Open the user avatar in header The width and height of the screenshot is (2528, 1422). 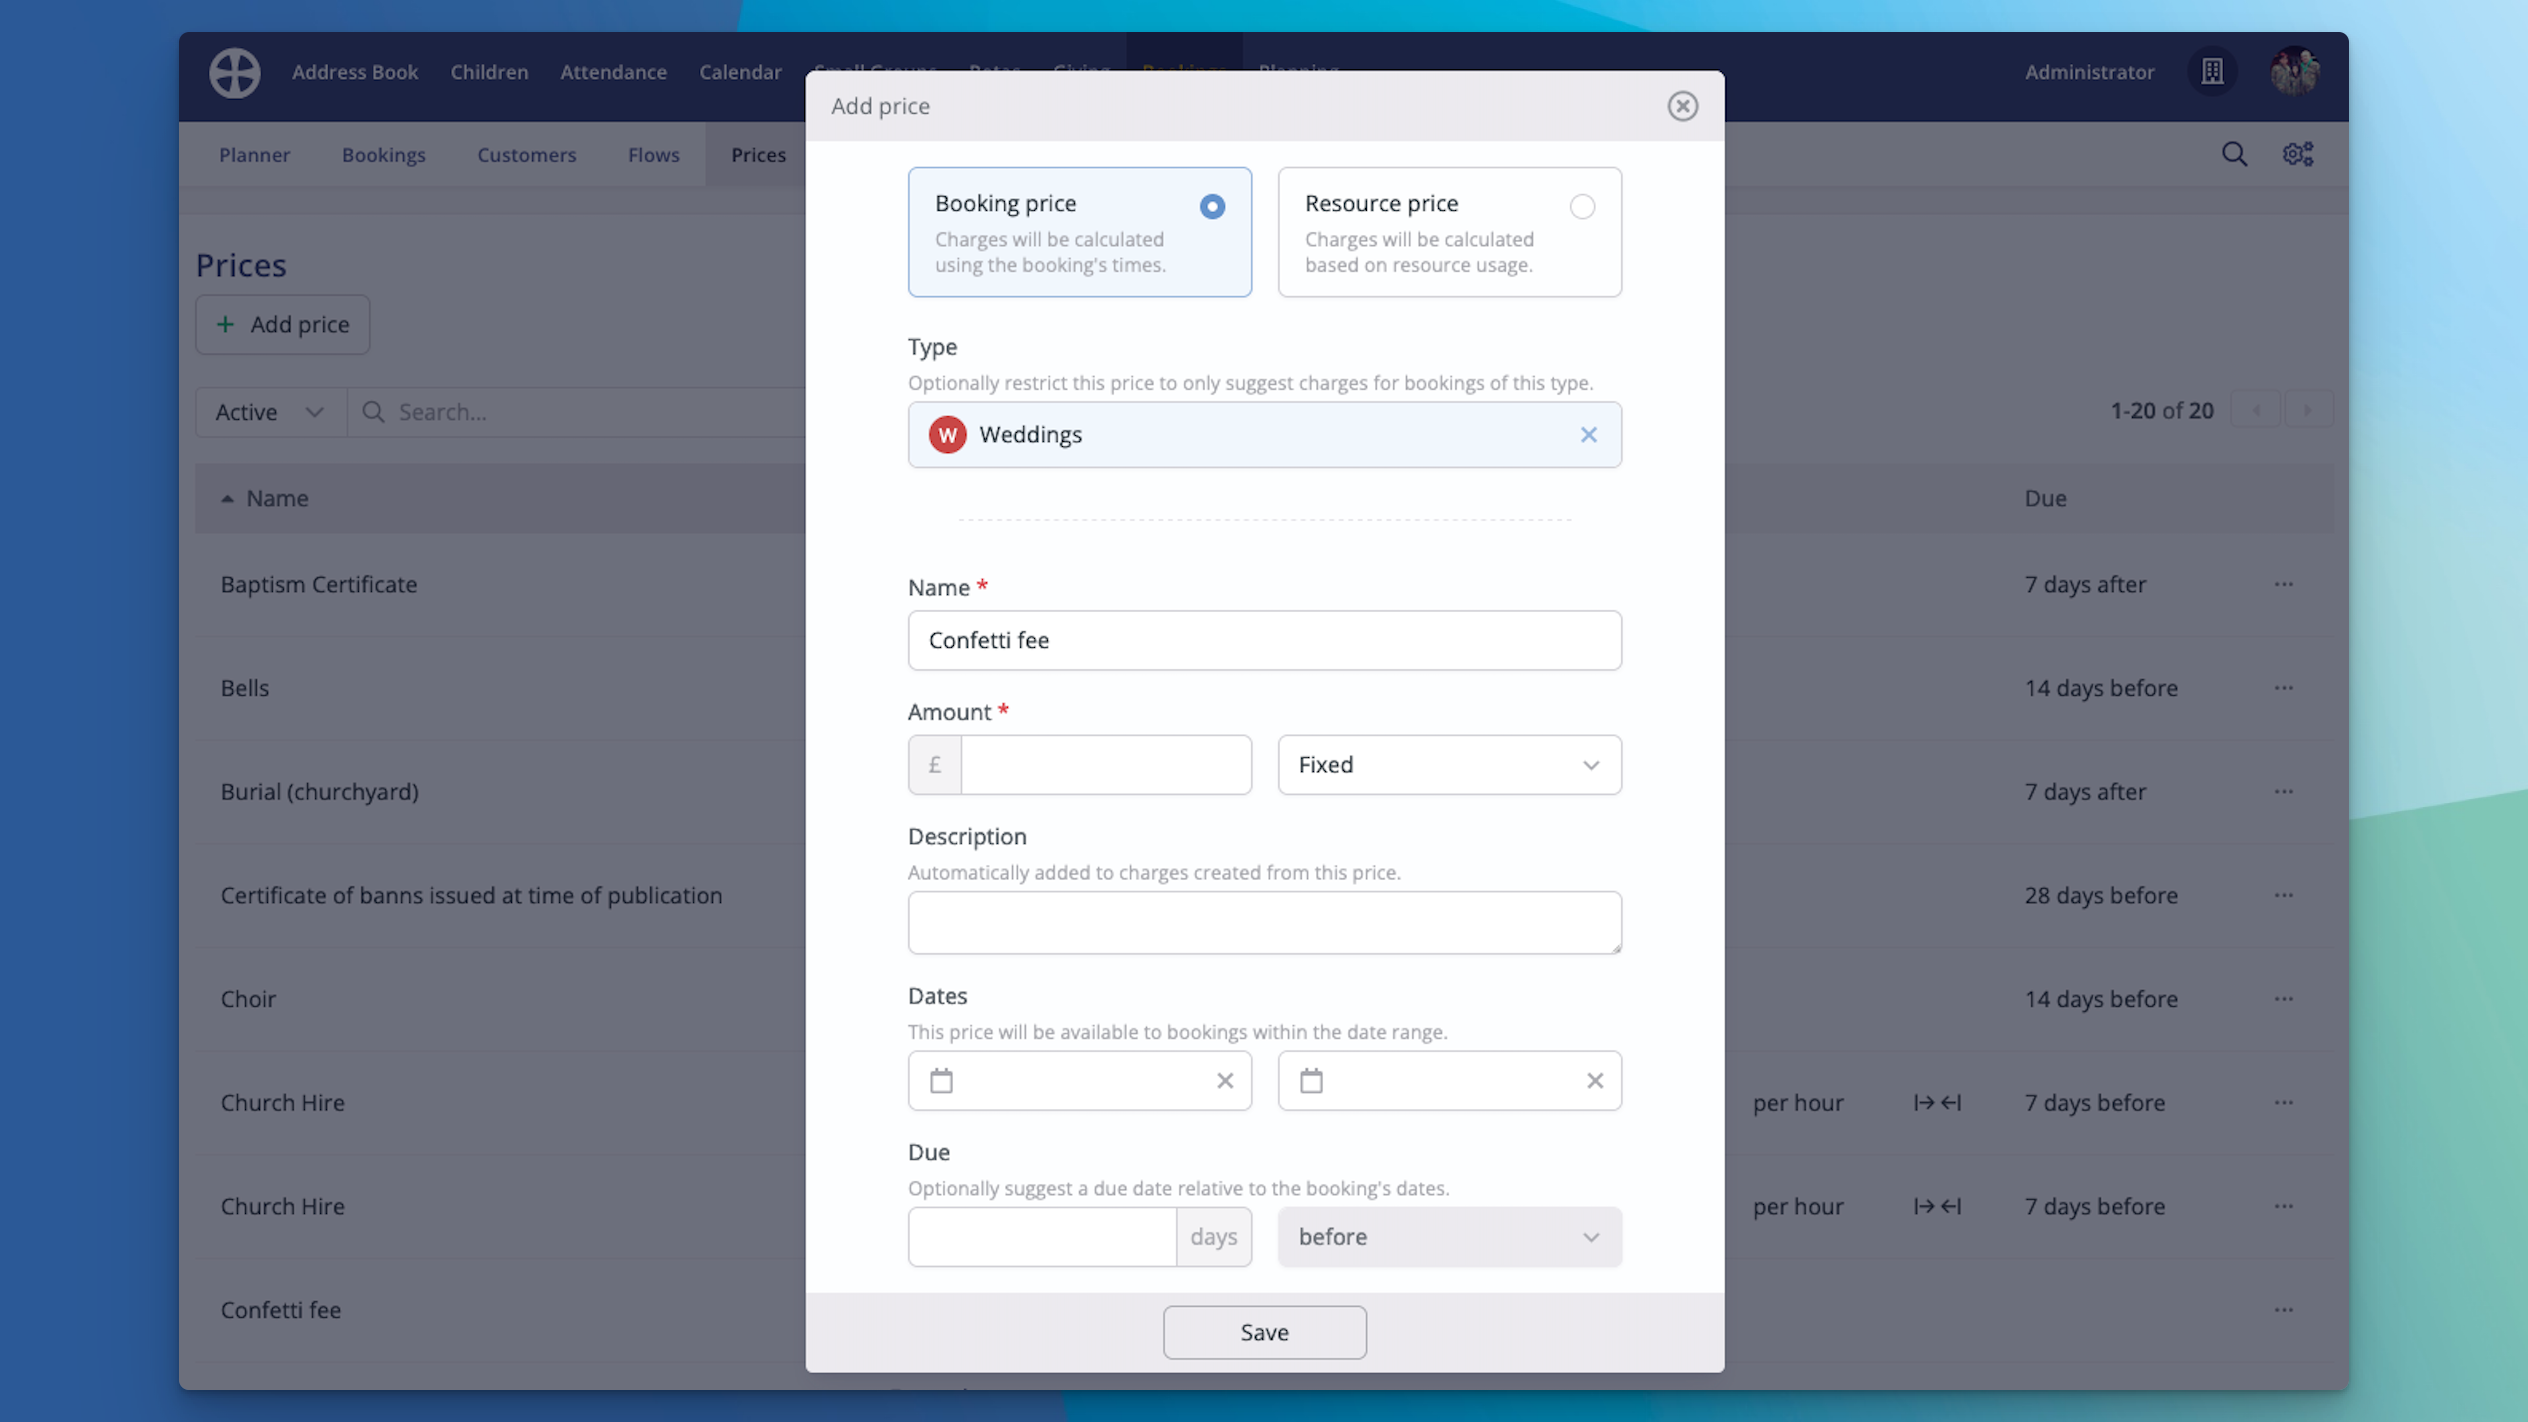(2294, 72)
